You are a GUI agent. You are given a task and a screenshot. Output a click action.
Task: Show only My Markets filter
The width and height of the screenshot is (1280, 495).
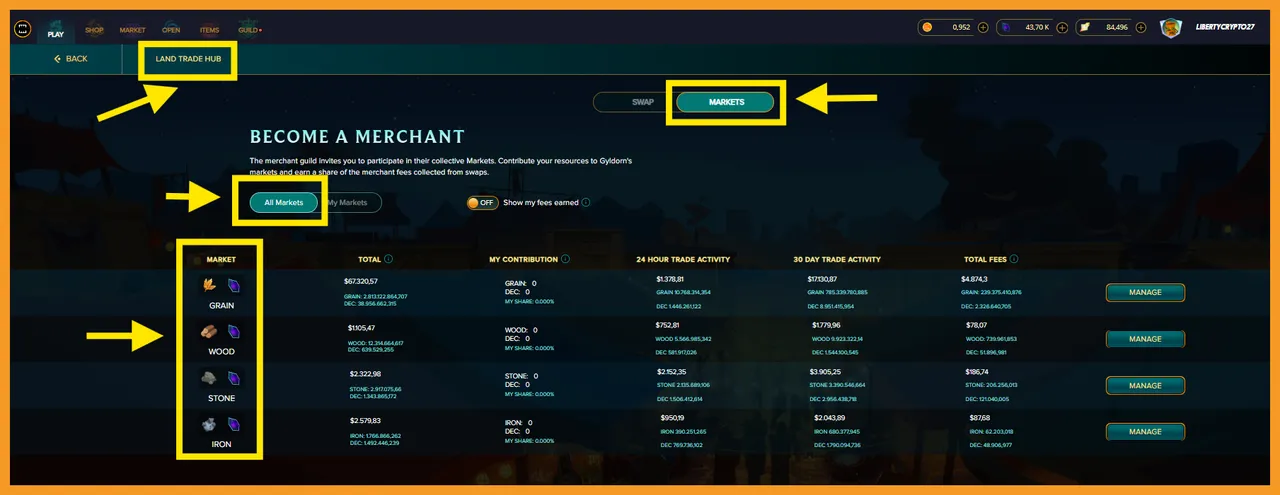(347, 203)
